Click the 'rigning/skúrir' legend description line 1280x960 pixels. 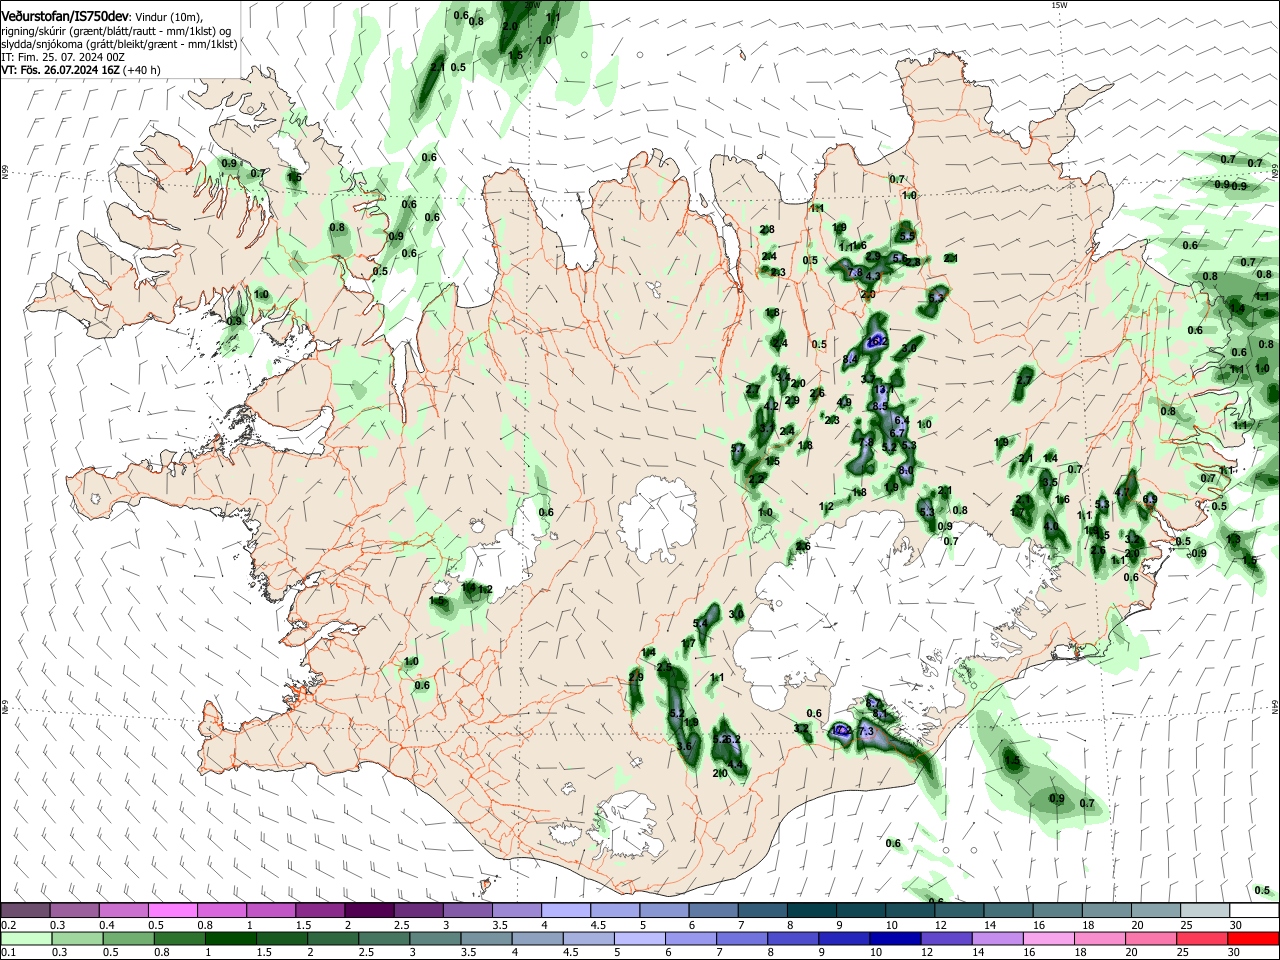[x=117, y=31]
